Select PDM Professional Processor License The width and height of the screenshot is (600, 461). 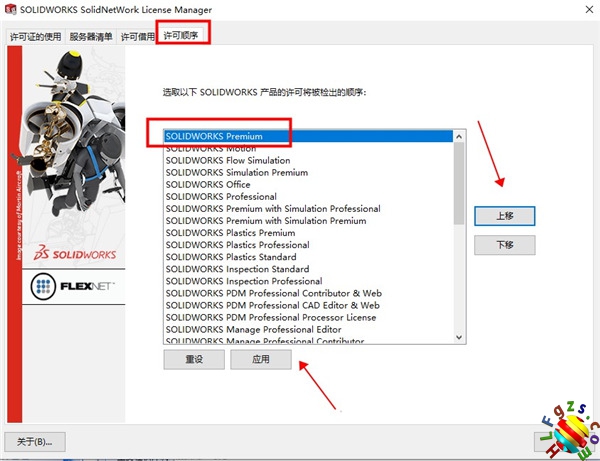pyautogui.click(x=309, y=317)
